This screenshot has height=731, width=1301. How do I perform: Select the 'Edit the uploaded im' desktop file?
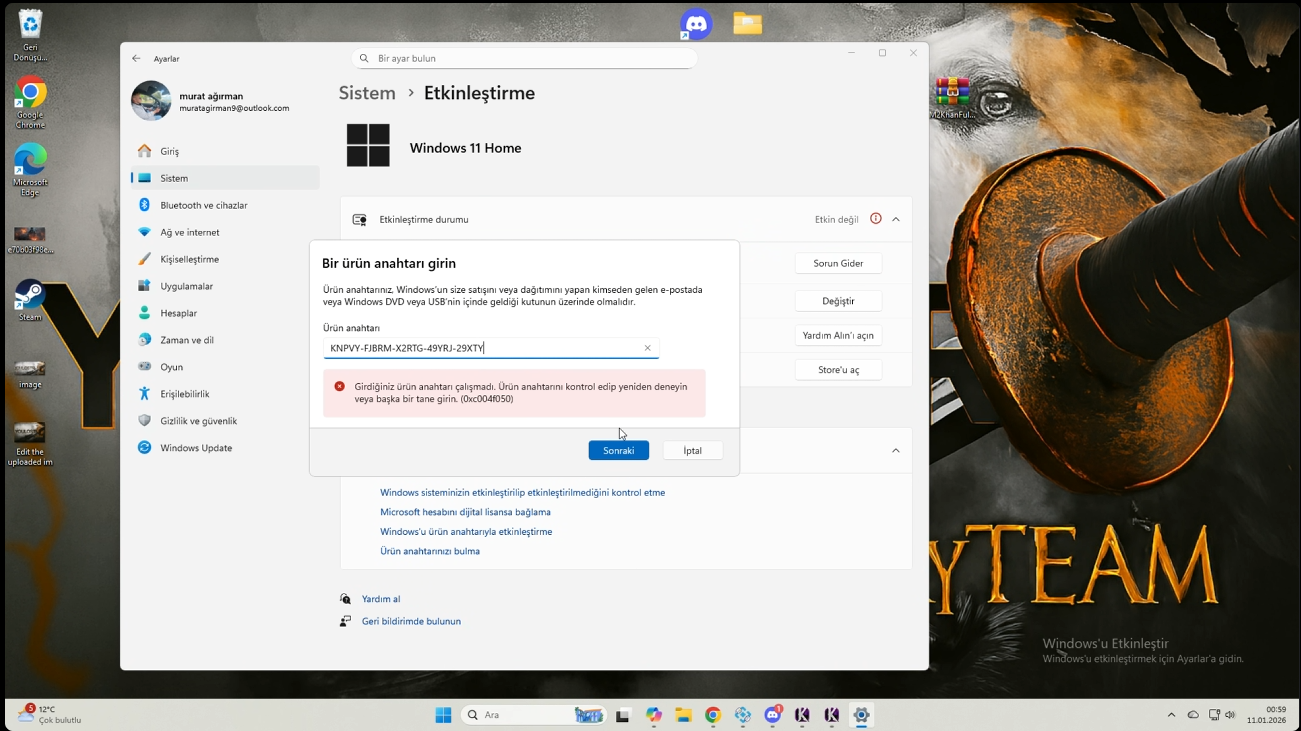[x=30, y=445]
